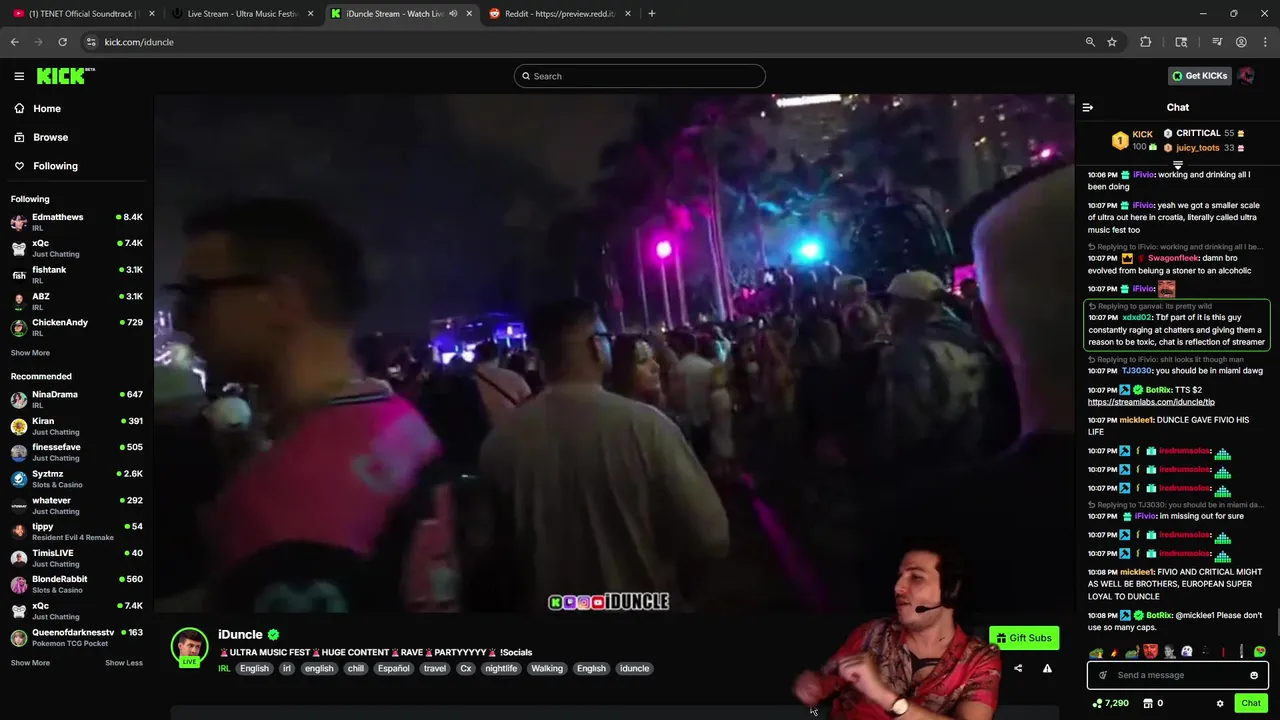Expand Recommended list with Show More
The height and width of the screenshot is (720, 1280).
(x=30, y=663)
